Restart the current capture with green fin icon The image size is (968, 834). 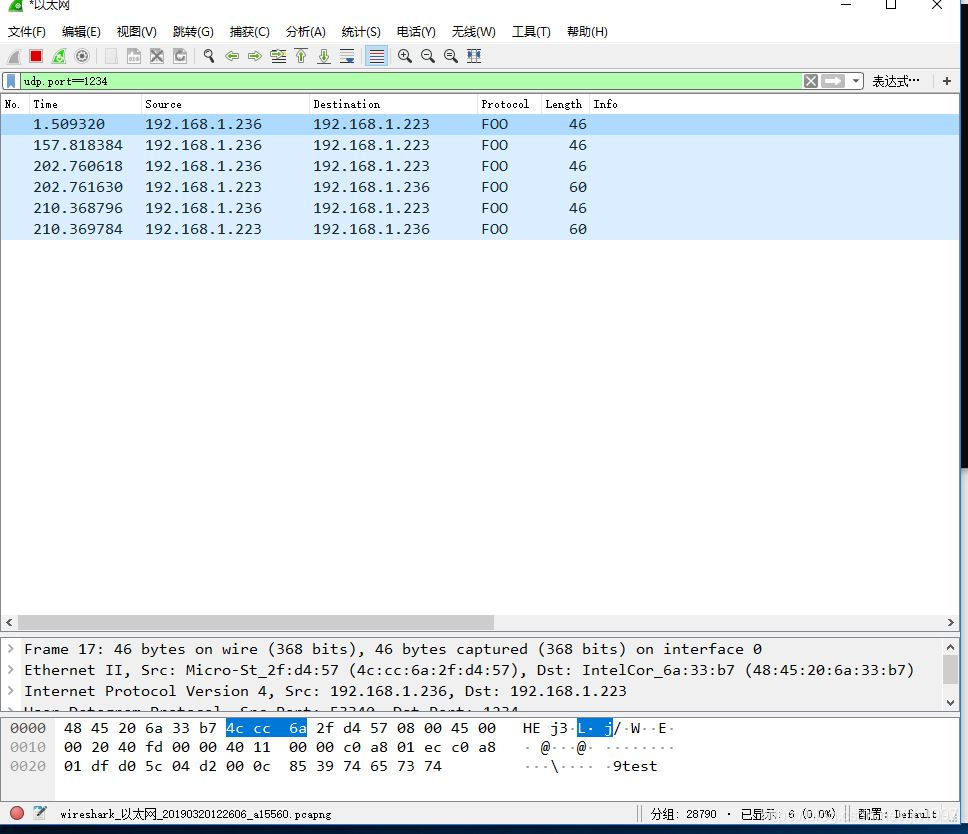pyautogui.click(x=59, y=56)
